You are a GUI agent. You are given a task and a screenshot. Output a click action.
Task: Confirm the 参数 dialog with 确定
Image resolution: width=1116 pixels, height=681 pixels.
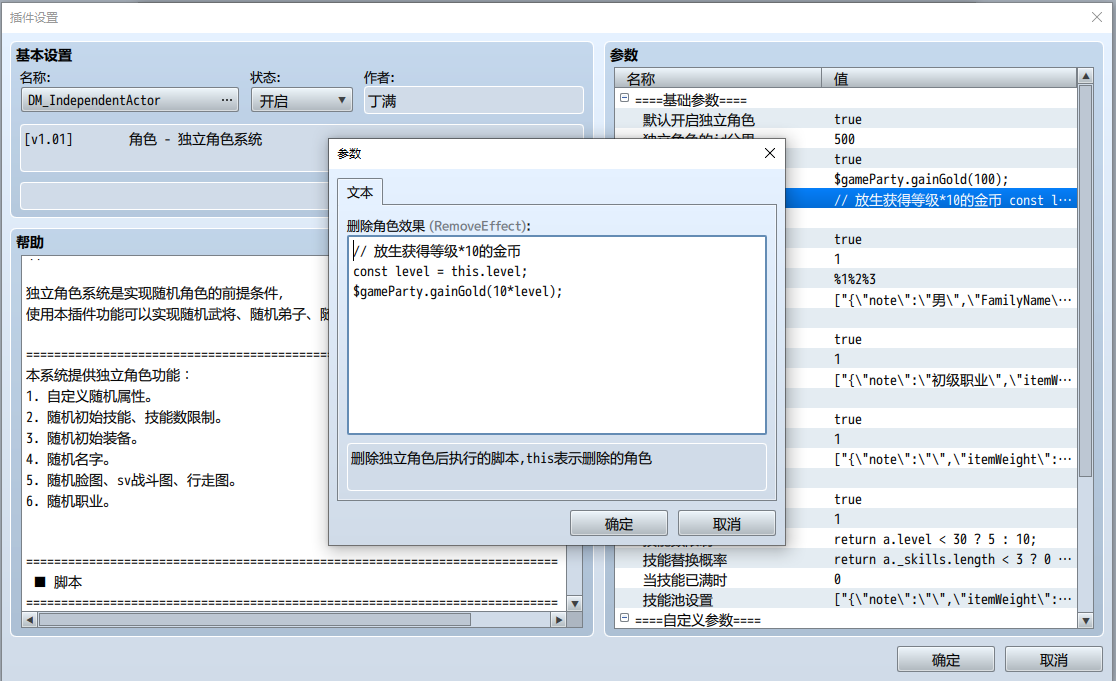tap(618, 524)
